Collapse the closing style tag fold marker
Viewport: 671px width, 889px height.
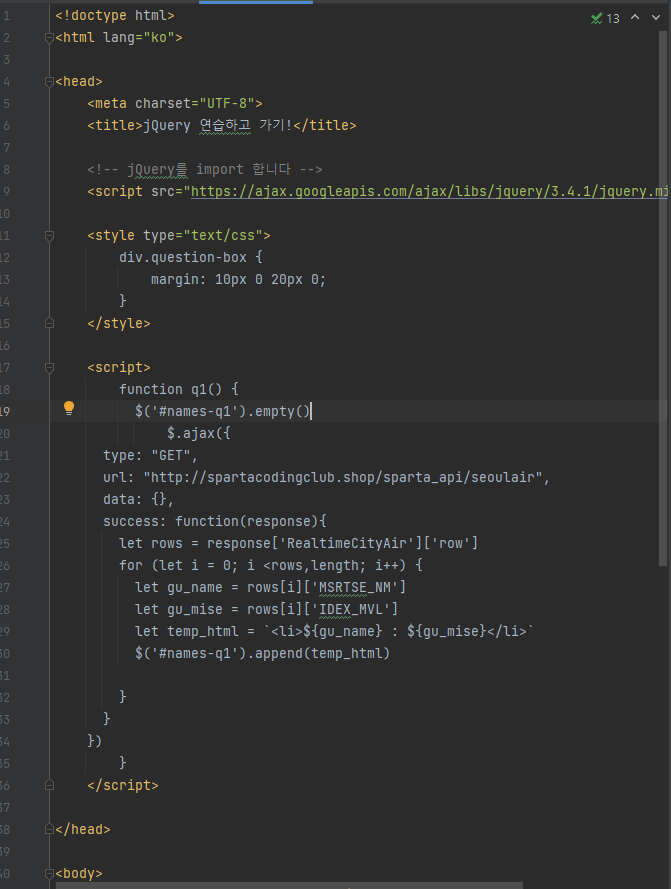pyautogui.click(x=49, y=323)
